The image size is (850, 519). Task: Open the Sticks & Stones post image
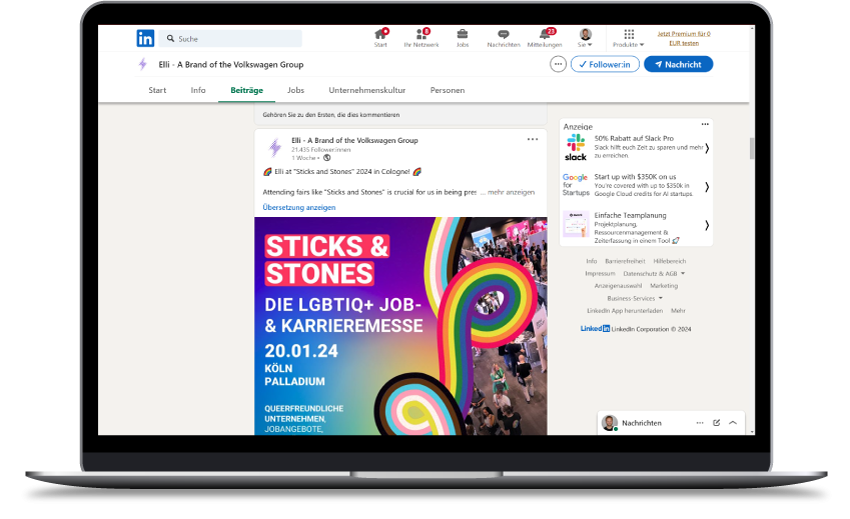point(401,326)
